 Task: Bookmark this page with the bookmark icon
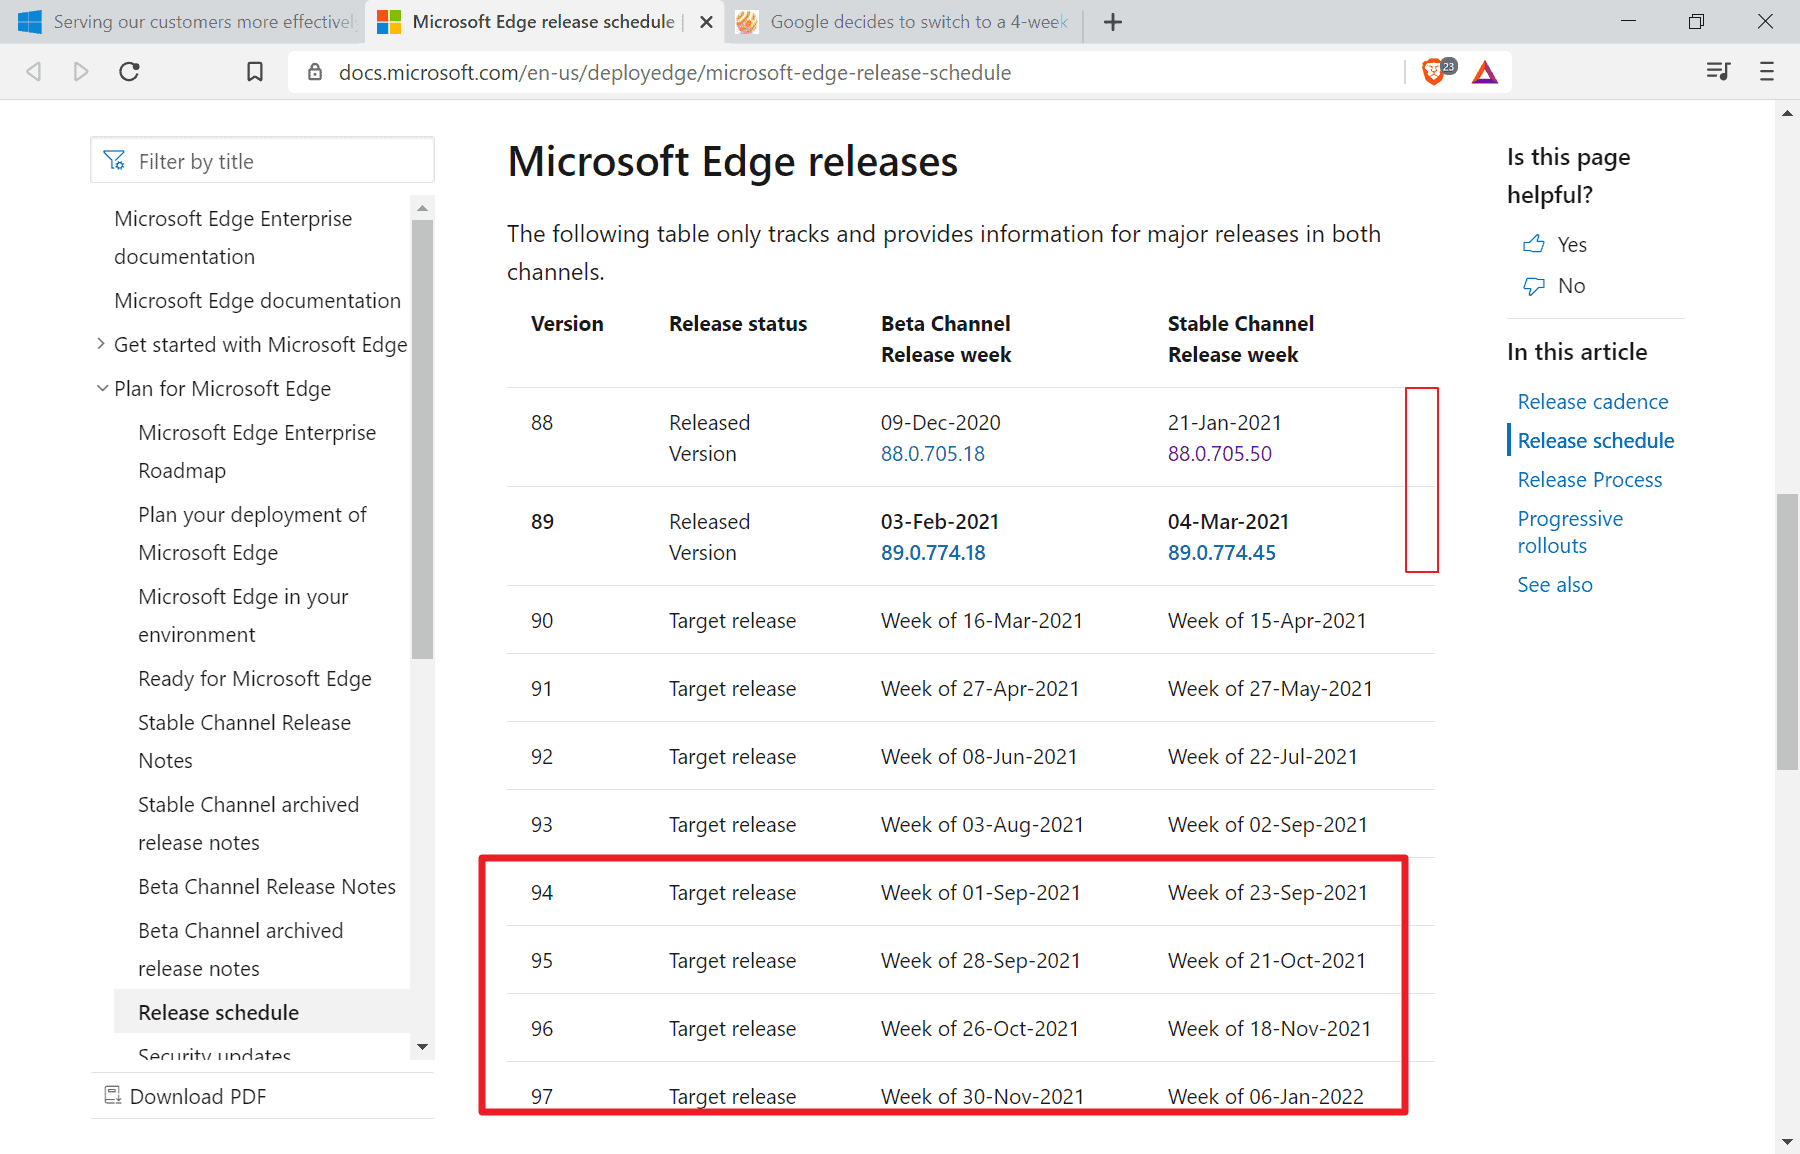click(x=255, y=72)
